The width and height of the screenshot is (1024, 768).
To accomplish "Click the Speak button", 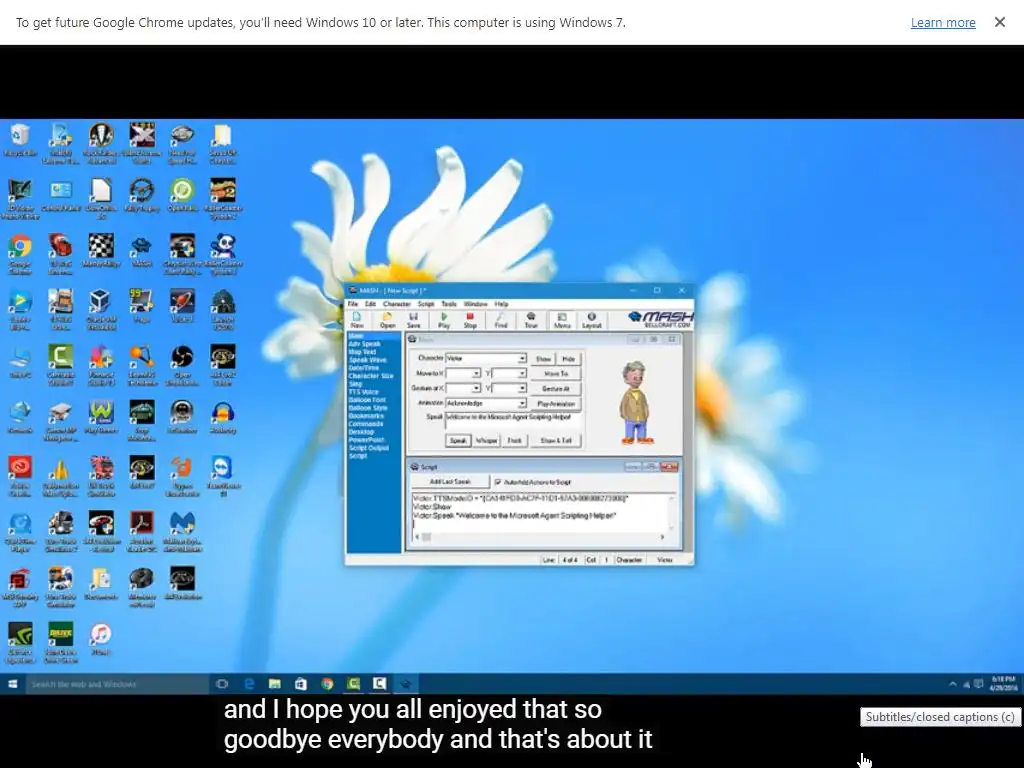I will click(458, 441).
